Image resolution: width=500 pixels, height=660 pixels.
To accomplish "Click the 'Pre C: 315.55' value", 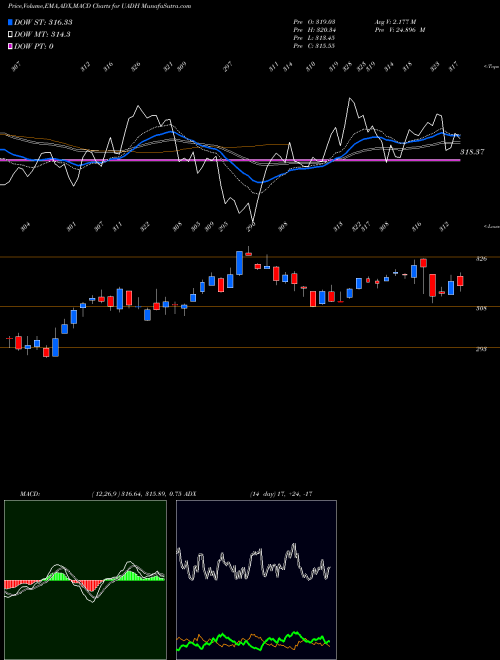I will pos(314,46).
